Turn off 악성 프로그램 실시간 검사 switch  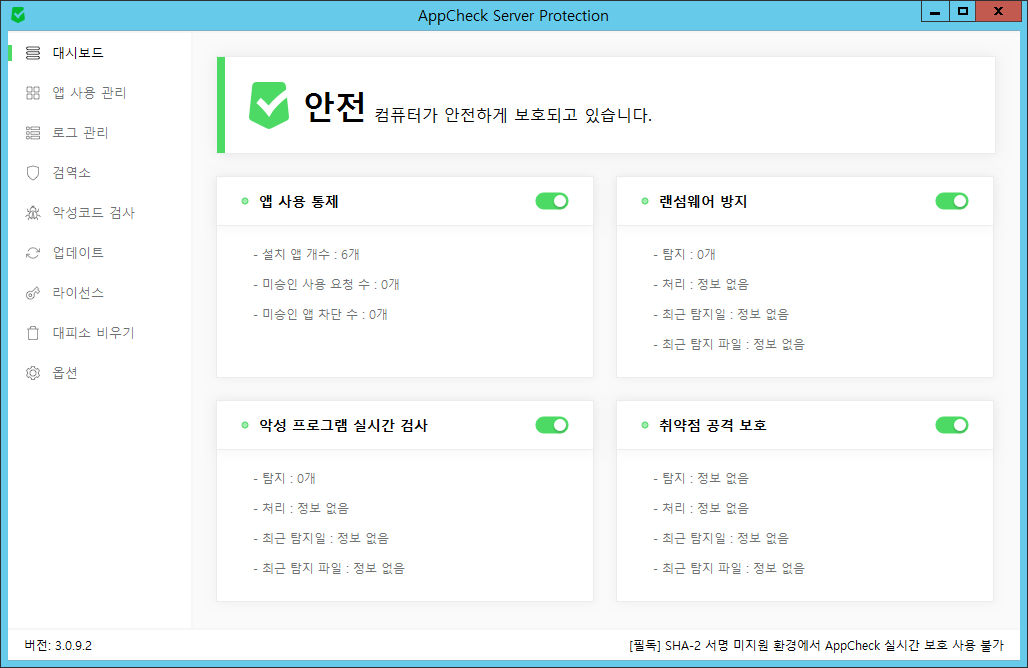[551, 425]
